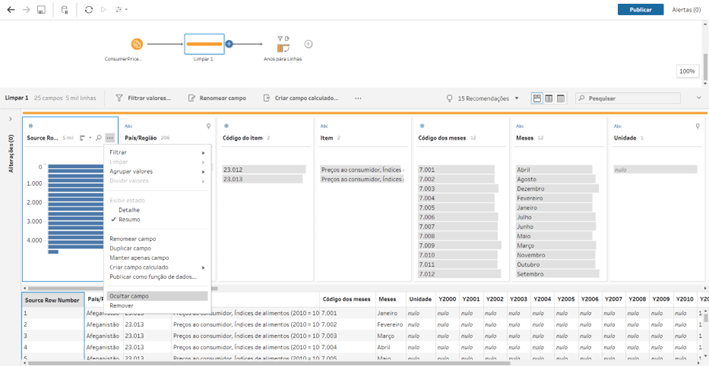
Task: Collapse the pane with the right-side chevron
Action: click(x=699, y=98)
